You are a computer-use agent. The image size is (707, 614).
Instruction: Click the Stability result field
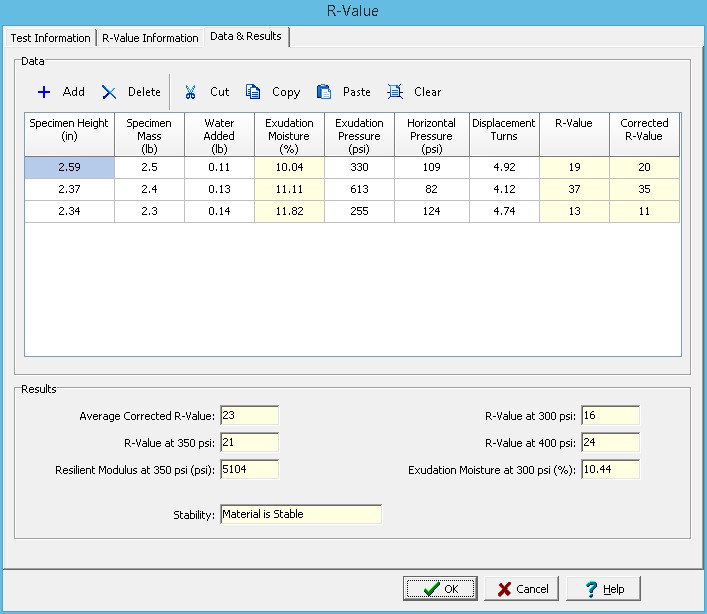pos(301,514)
